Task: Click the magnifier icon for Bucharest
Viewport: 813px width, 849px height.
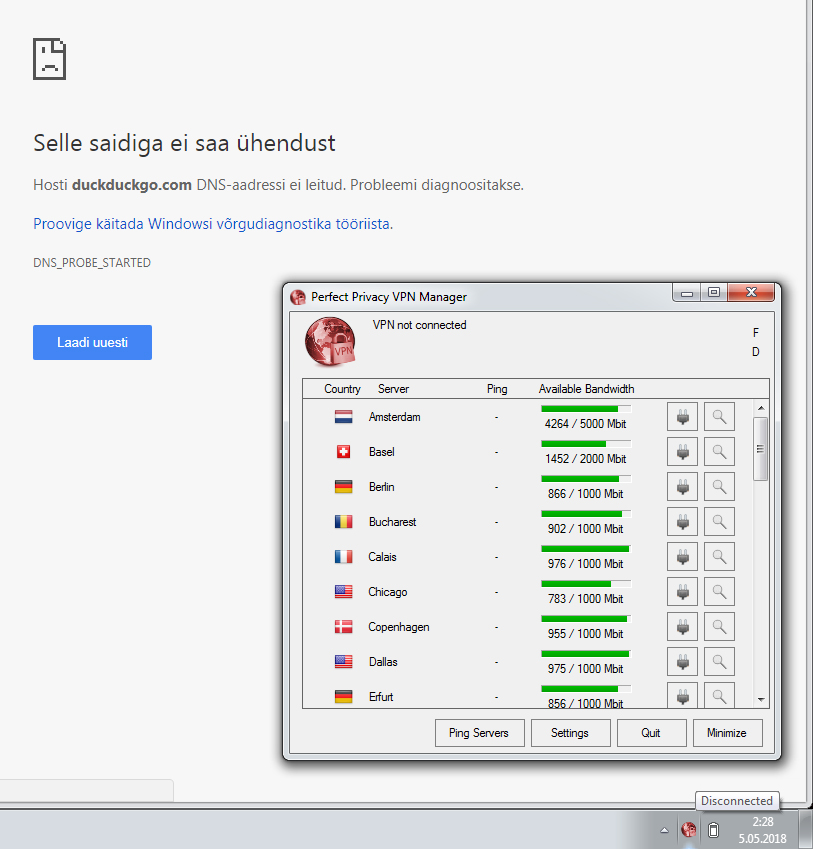Action: (x=719, y=522)
